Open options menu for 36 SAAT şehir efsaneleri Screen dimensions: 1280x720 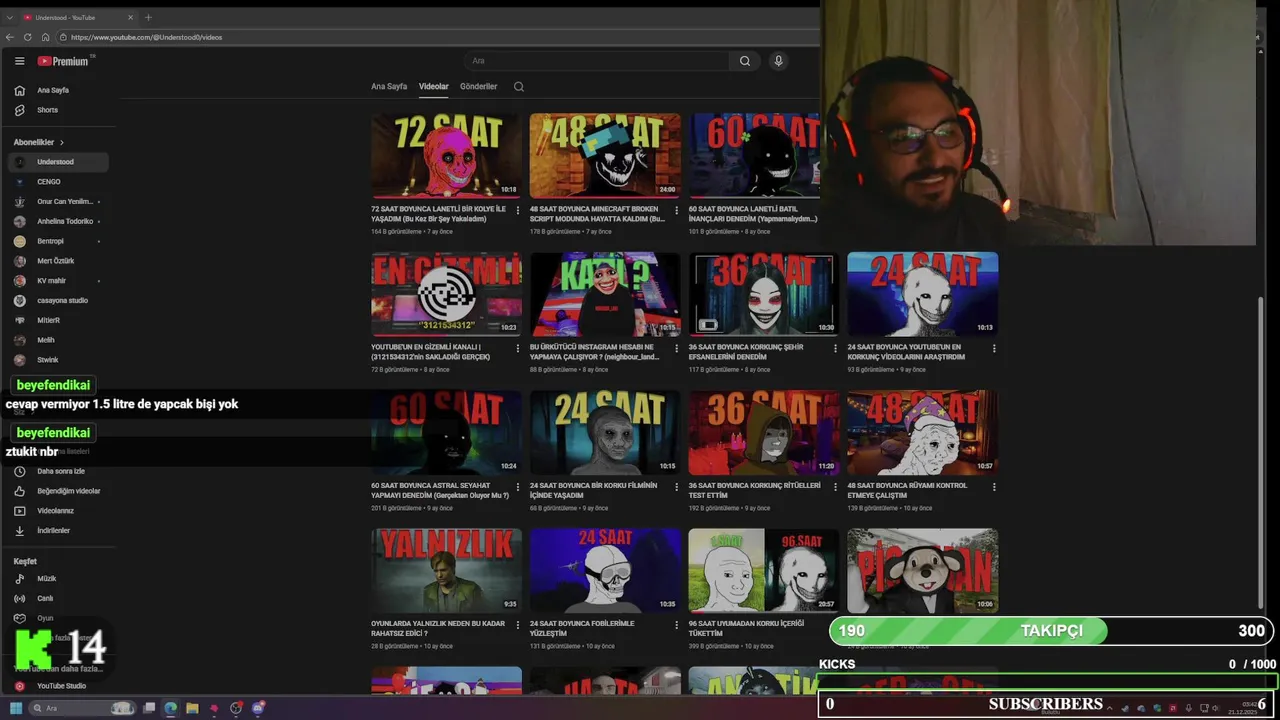coord(836,348)
